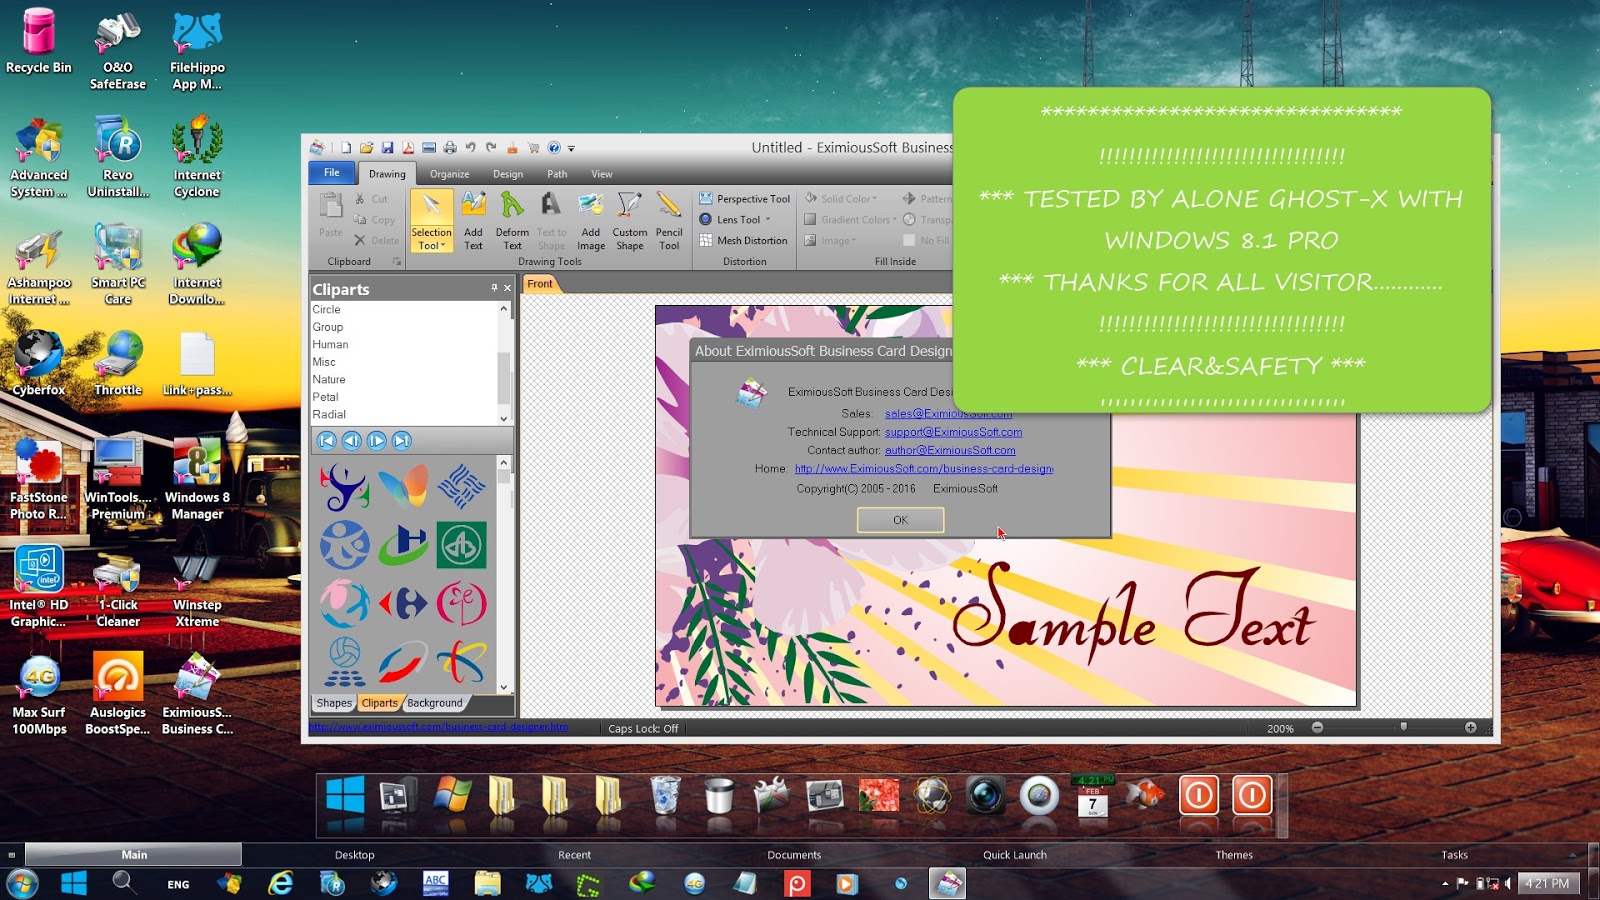Open the View ribbon tab
Viewport: 1600px width, 900px height.
click(x=602, y=174)
